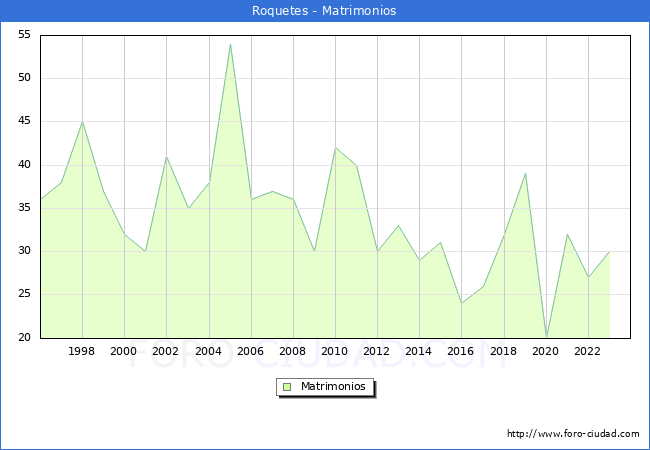
Task: Click x-axis label 2016
Action: click(461, 351)
